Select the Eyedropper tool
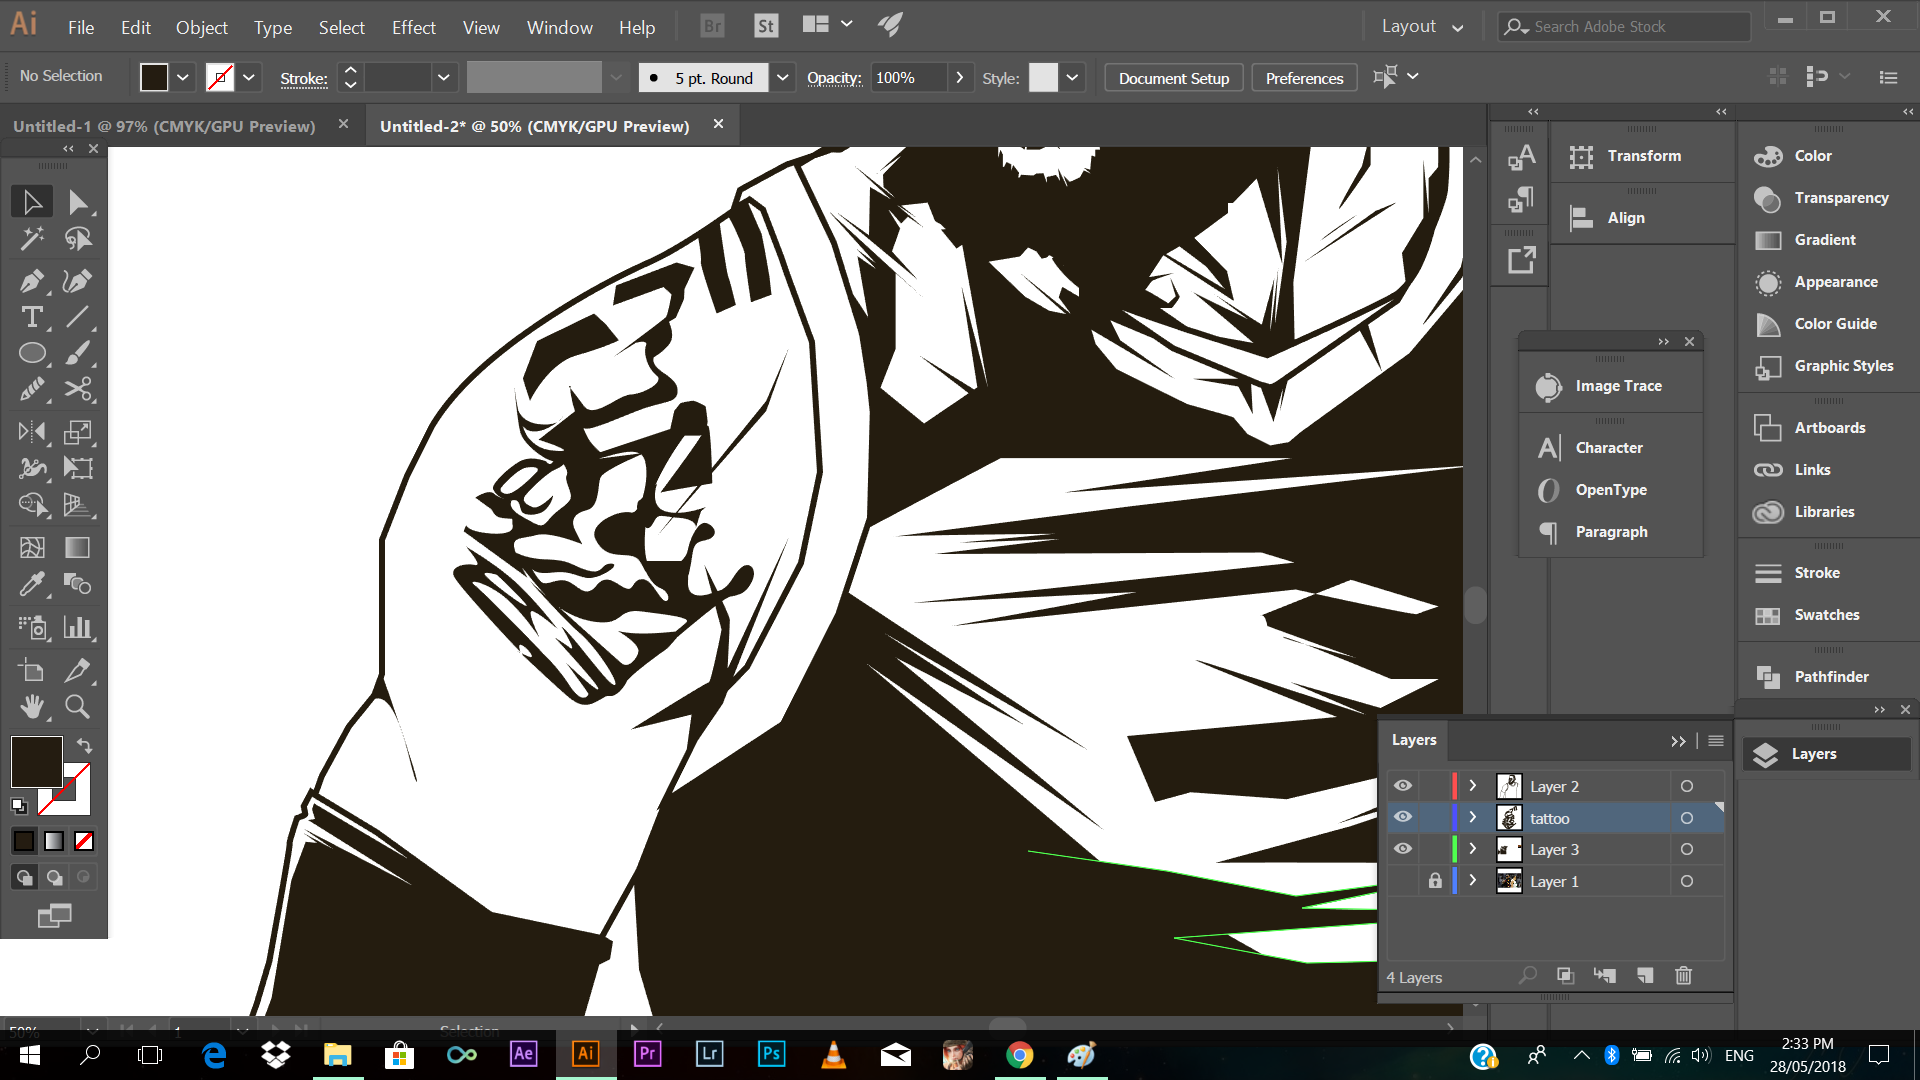The height and width of the screenshot is (1080, 1920). click(x=32, y=583)
